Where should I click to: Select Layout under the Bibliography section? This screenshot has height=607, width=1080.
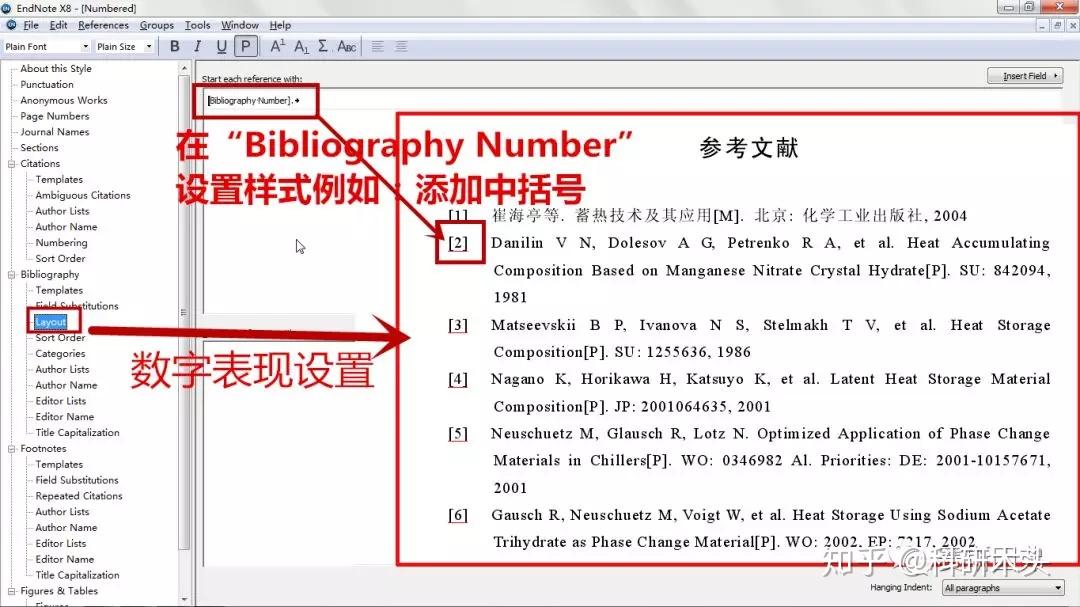pyautogui.click(x=51, y=321)
